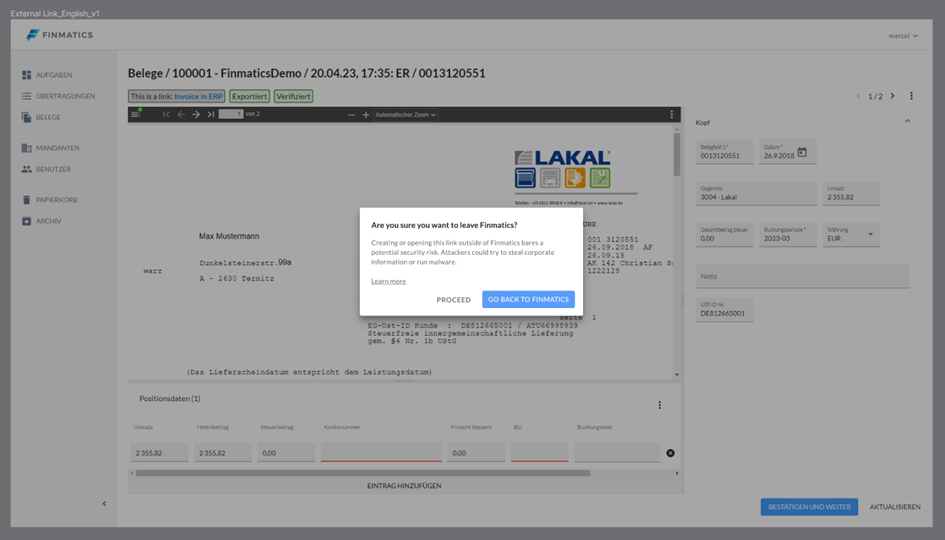Open the PDF viewer three-dot menu
The width and height of the screenshot is (945, 540).
[671, 115]
